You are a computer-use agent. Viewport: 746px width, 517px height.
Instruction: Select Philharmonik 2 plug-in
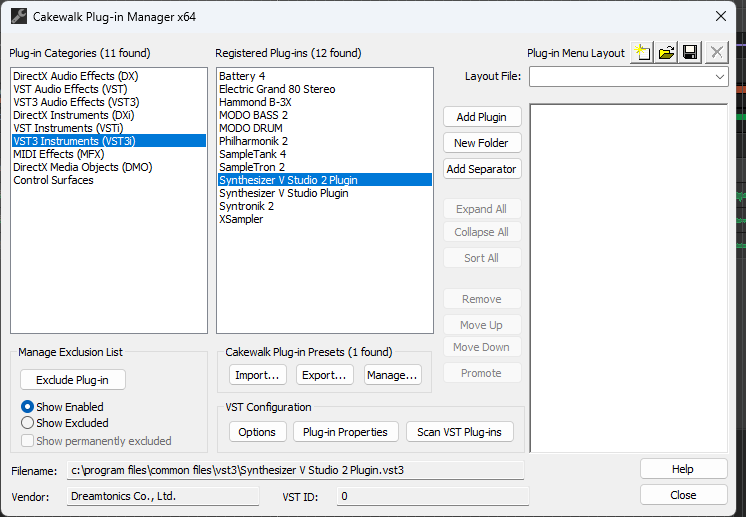coord(325,141)
